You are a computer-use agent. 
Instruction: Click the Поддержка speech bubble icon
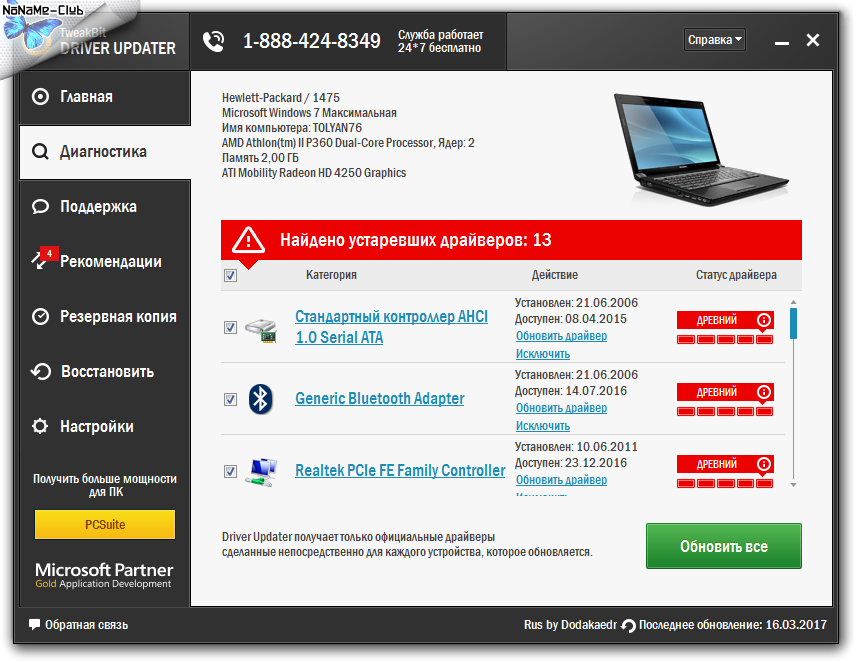[40, 206]
